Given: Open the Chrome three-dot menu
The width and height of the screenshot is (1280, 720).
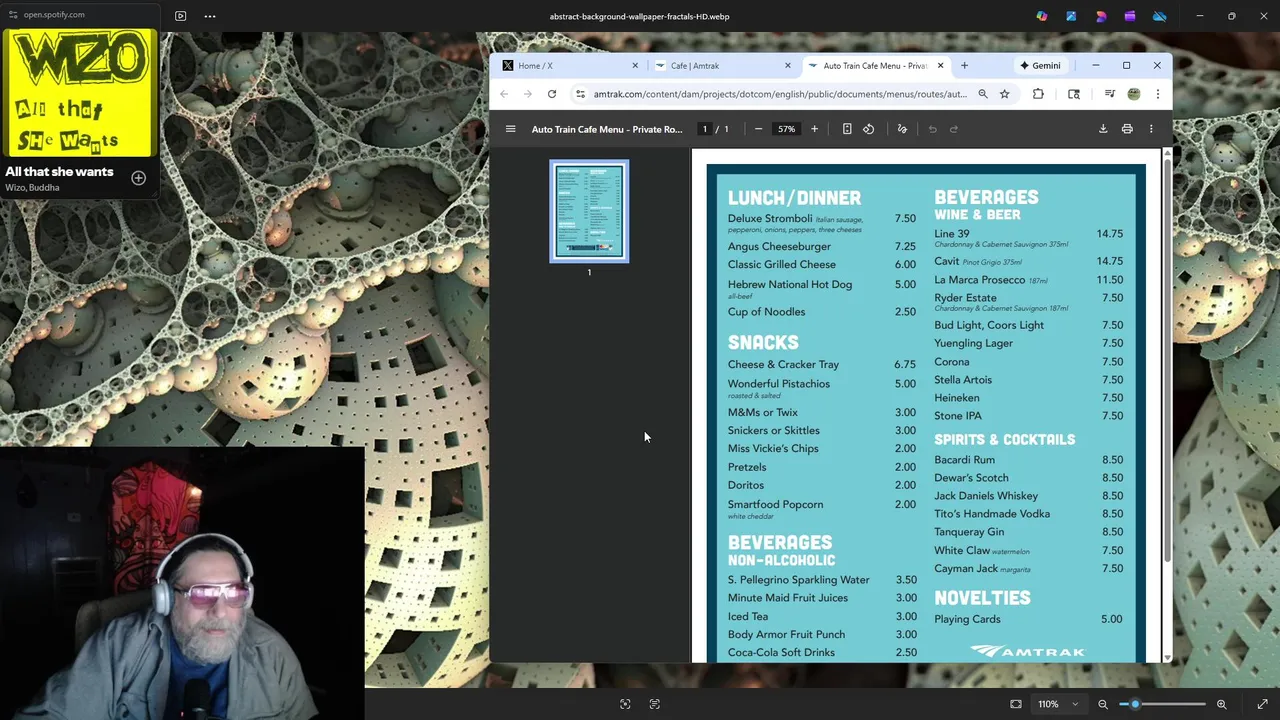Looking at the screenshot, I should tap(1157, 94).
